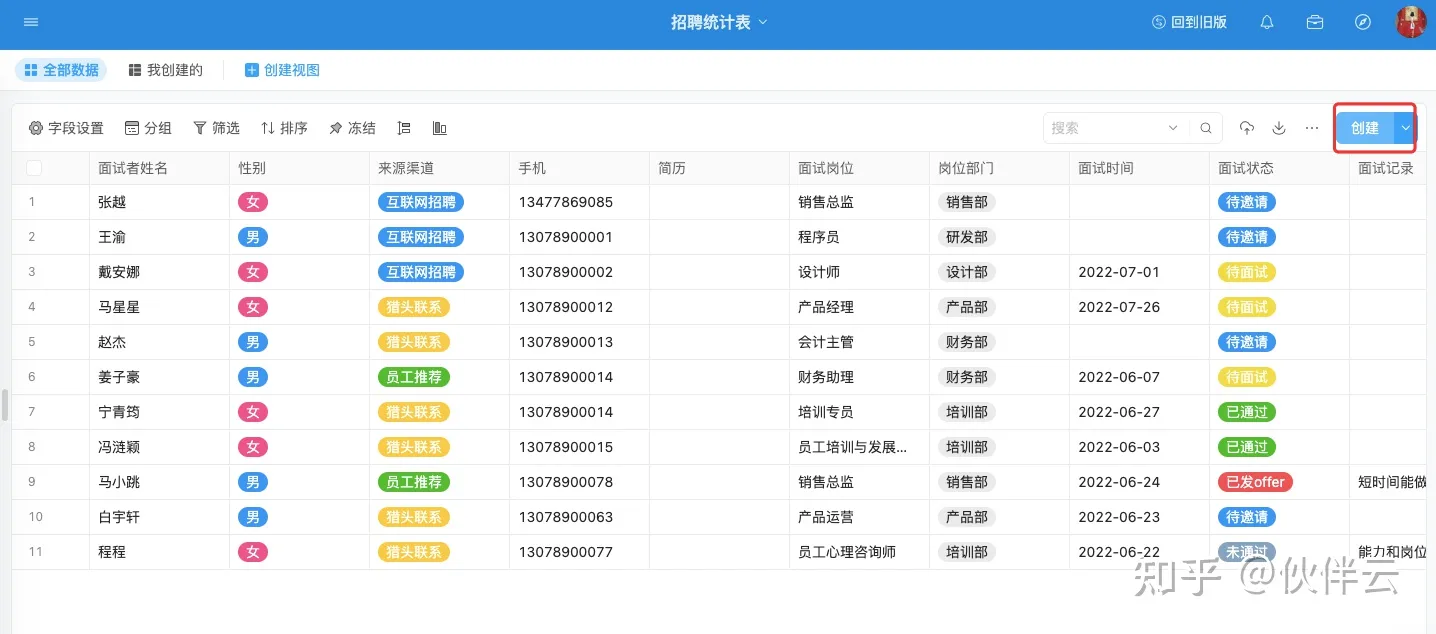Image resolution: width=1436 pixels, height=634 pixels.
Task: Click the 面试者姓名 column header
Action: point(159,168)
